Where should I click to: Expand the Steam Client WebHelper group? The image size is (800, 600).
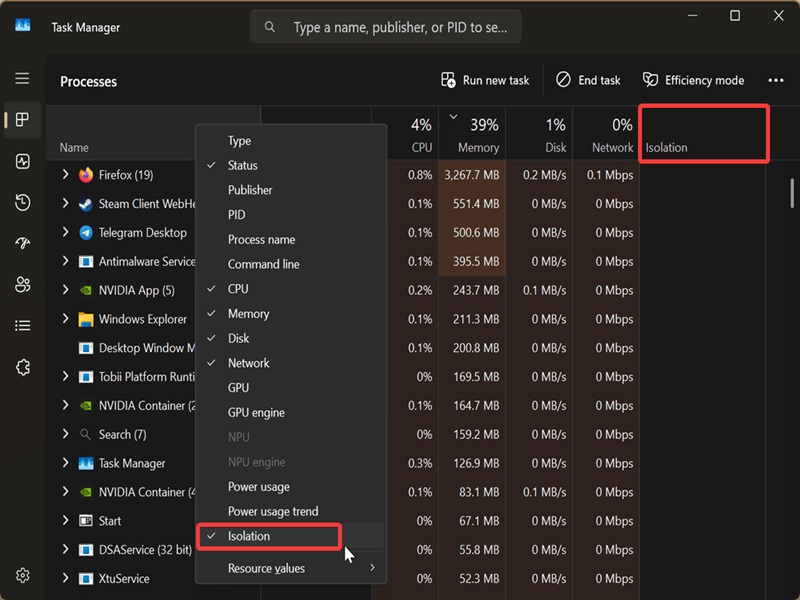pyautogui.click(x=65, y=204)
